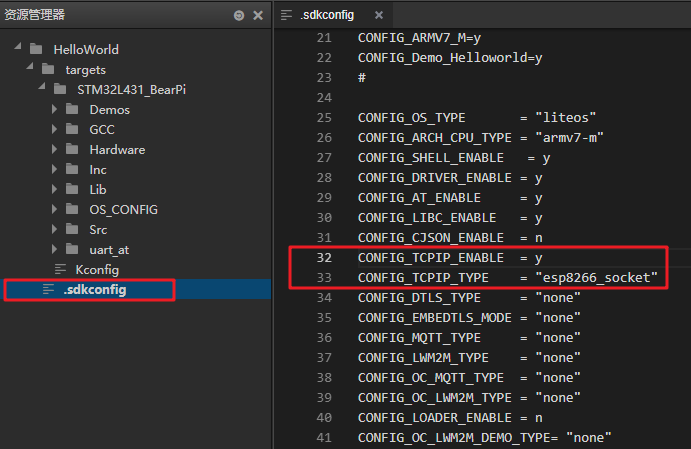Click CONFIG_DTLS_TYPE on line 34

point(419,298)
